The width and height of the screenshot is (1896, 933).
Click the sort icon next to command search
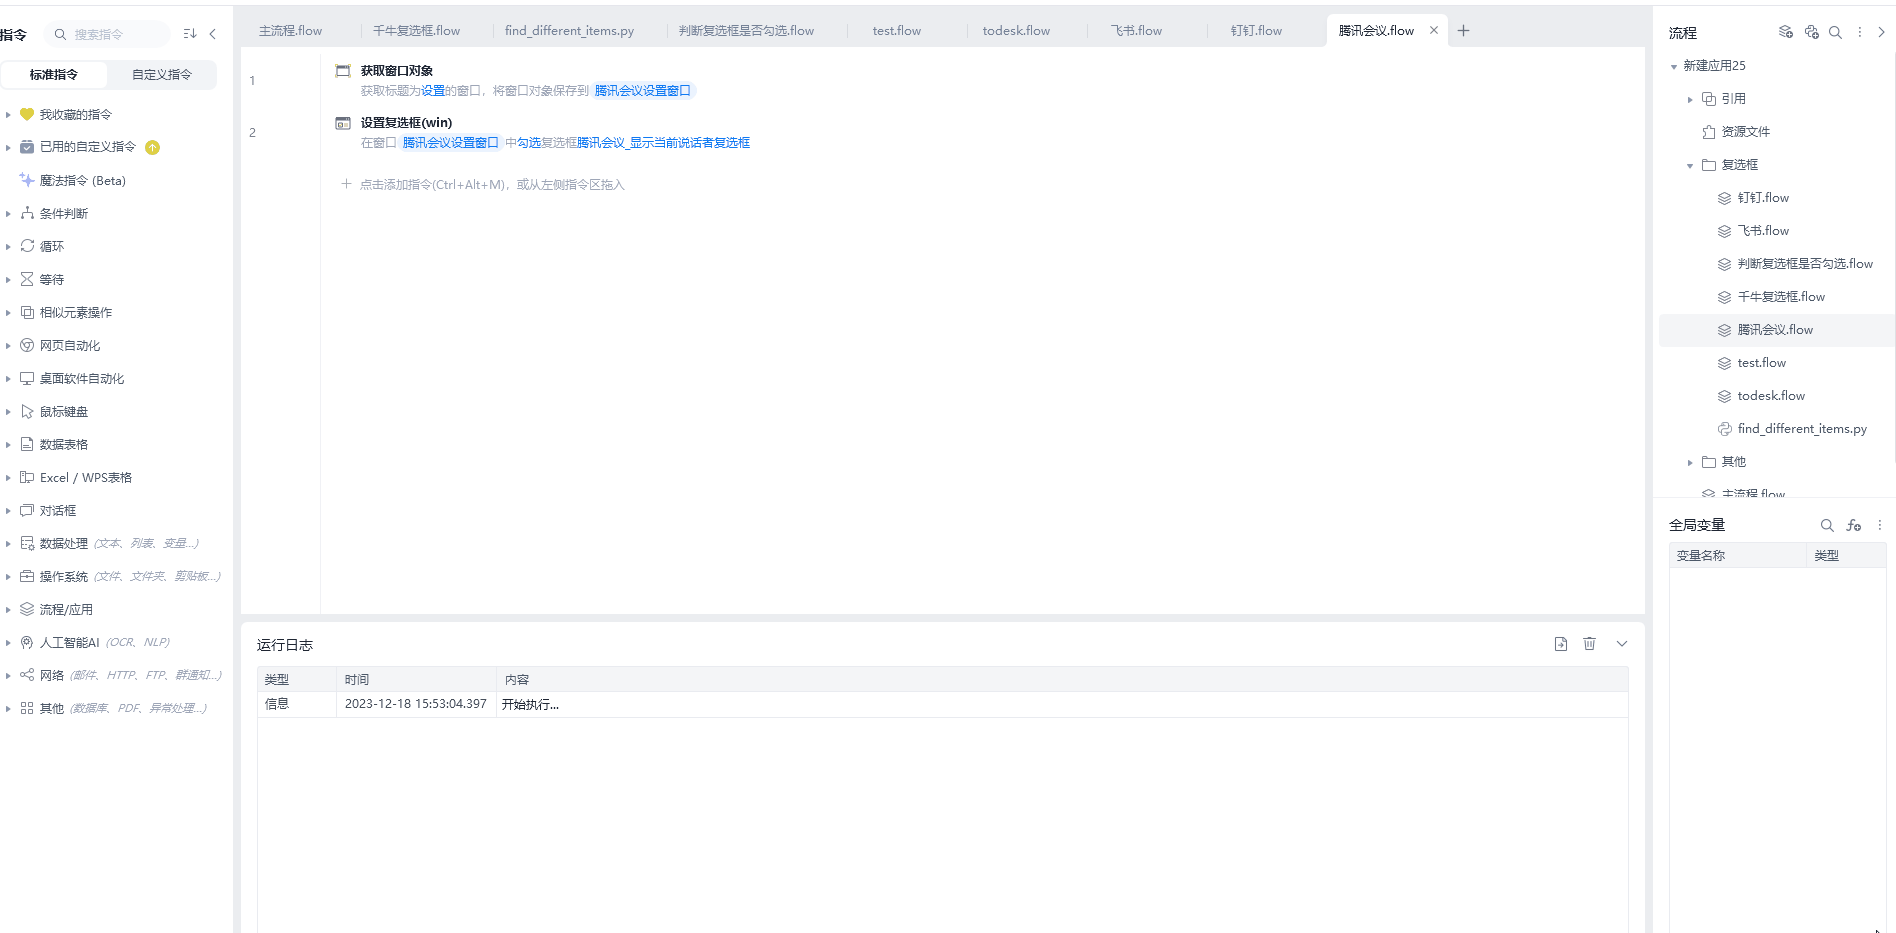(x=190, y=34)
